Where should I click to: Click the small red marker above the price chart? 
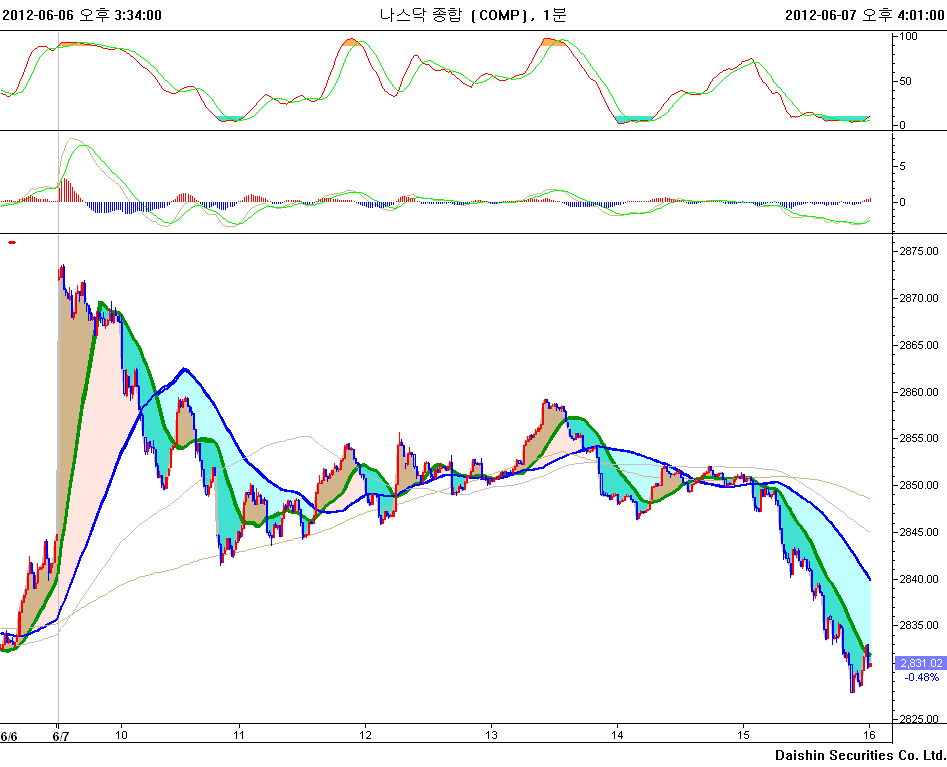point(12,242)
